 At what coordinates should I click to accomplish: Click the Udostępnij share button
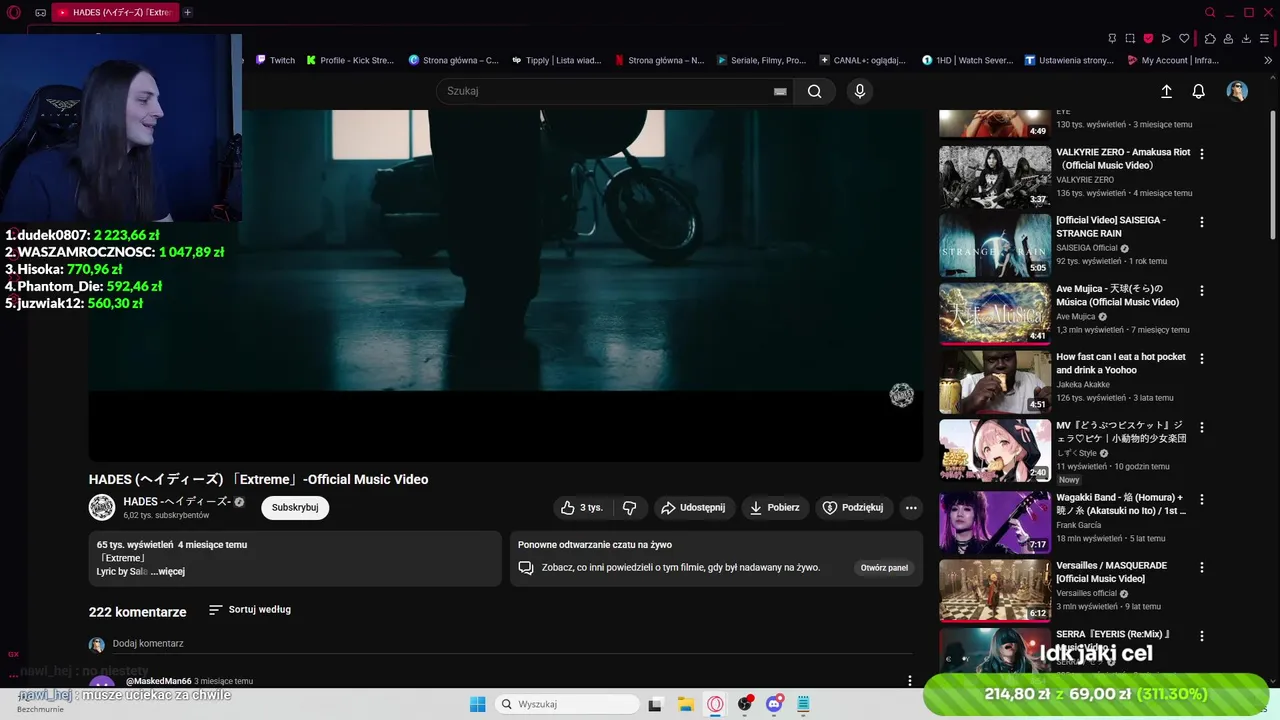click(x=693, y=508)
